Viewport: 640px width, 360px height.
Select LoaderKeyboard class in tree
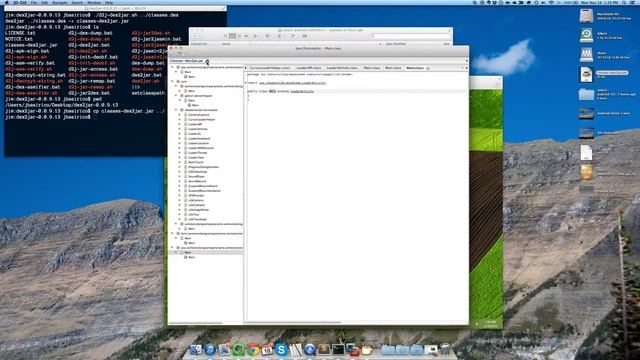[199, 139]
